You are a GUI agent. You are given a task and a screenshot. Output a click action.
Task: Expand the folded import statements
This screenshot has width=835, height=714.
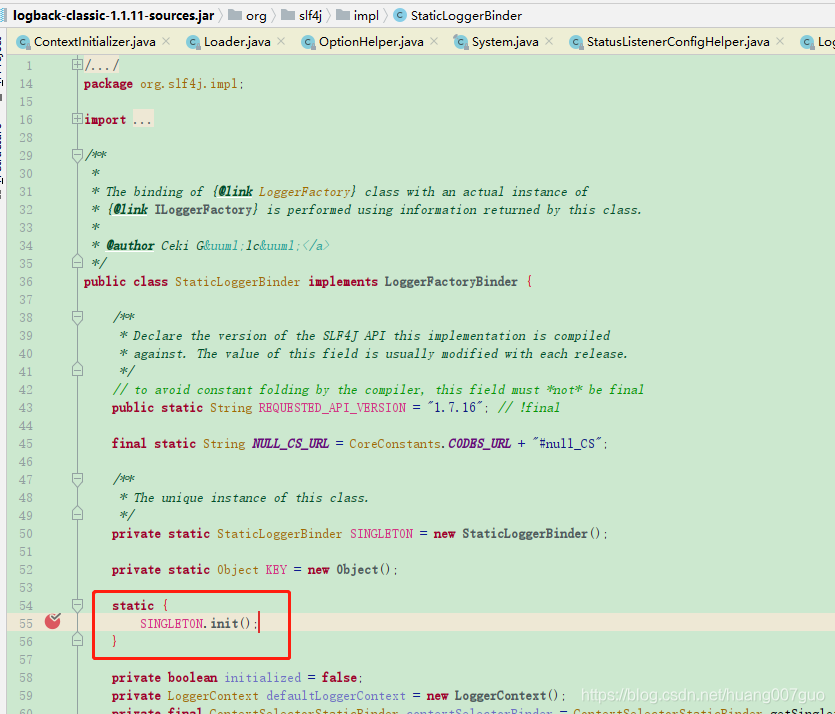coord(77,119)
